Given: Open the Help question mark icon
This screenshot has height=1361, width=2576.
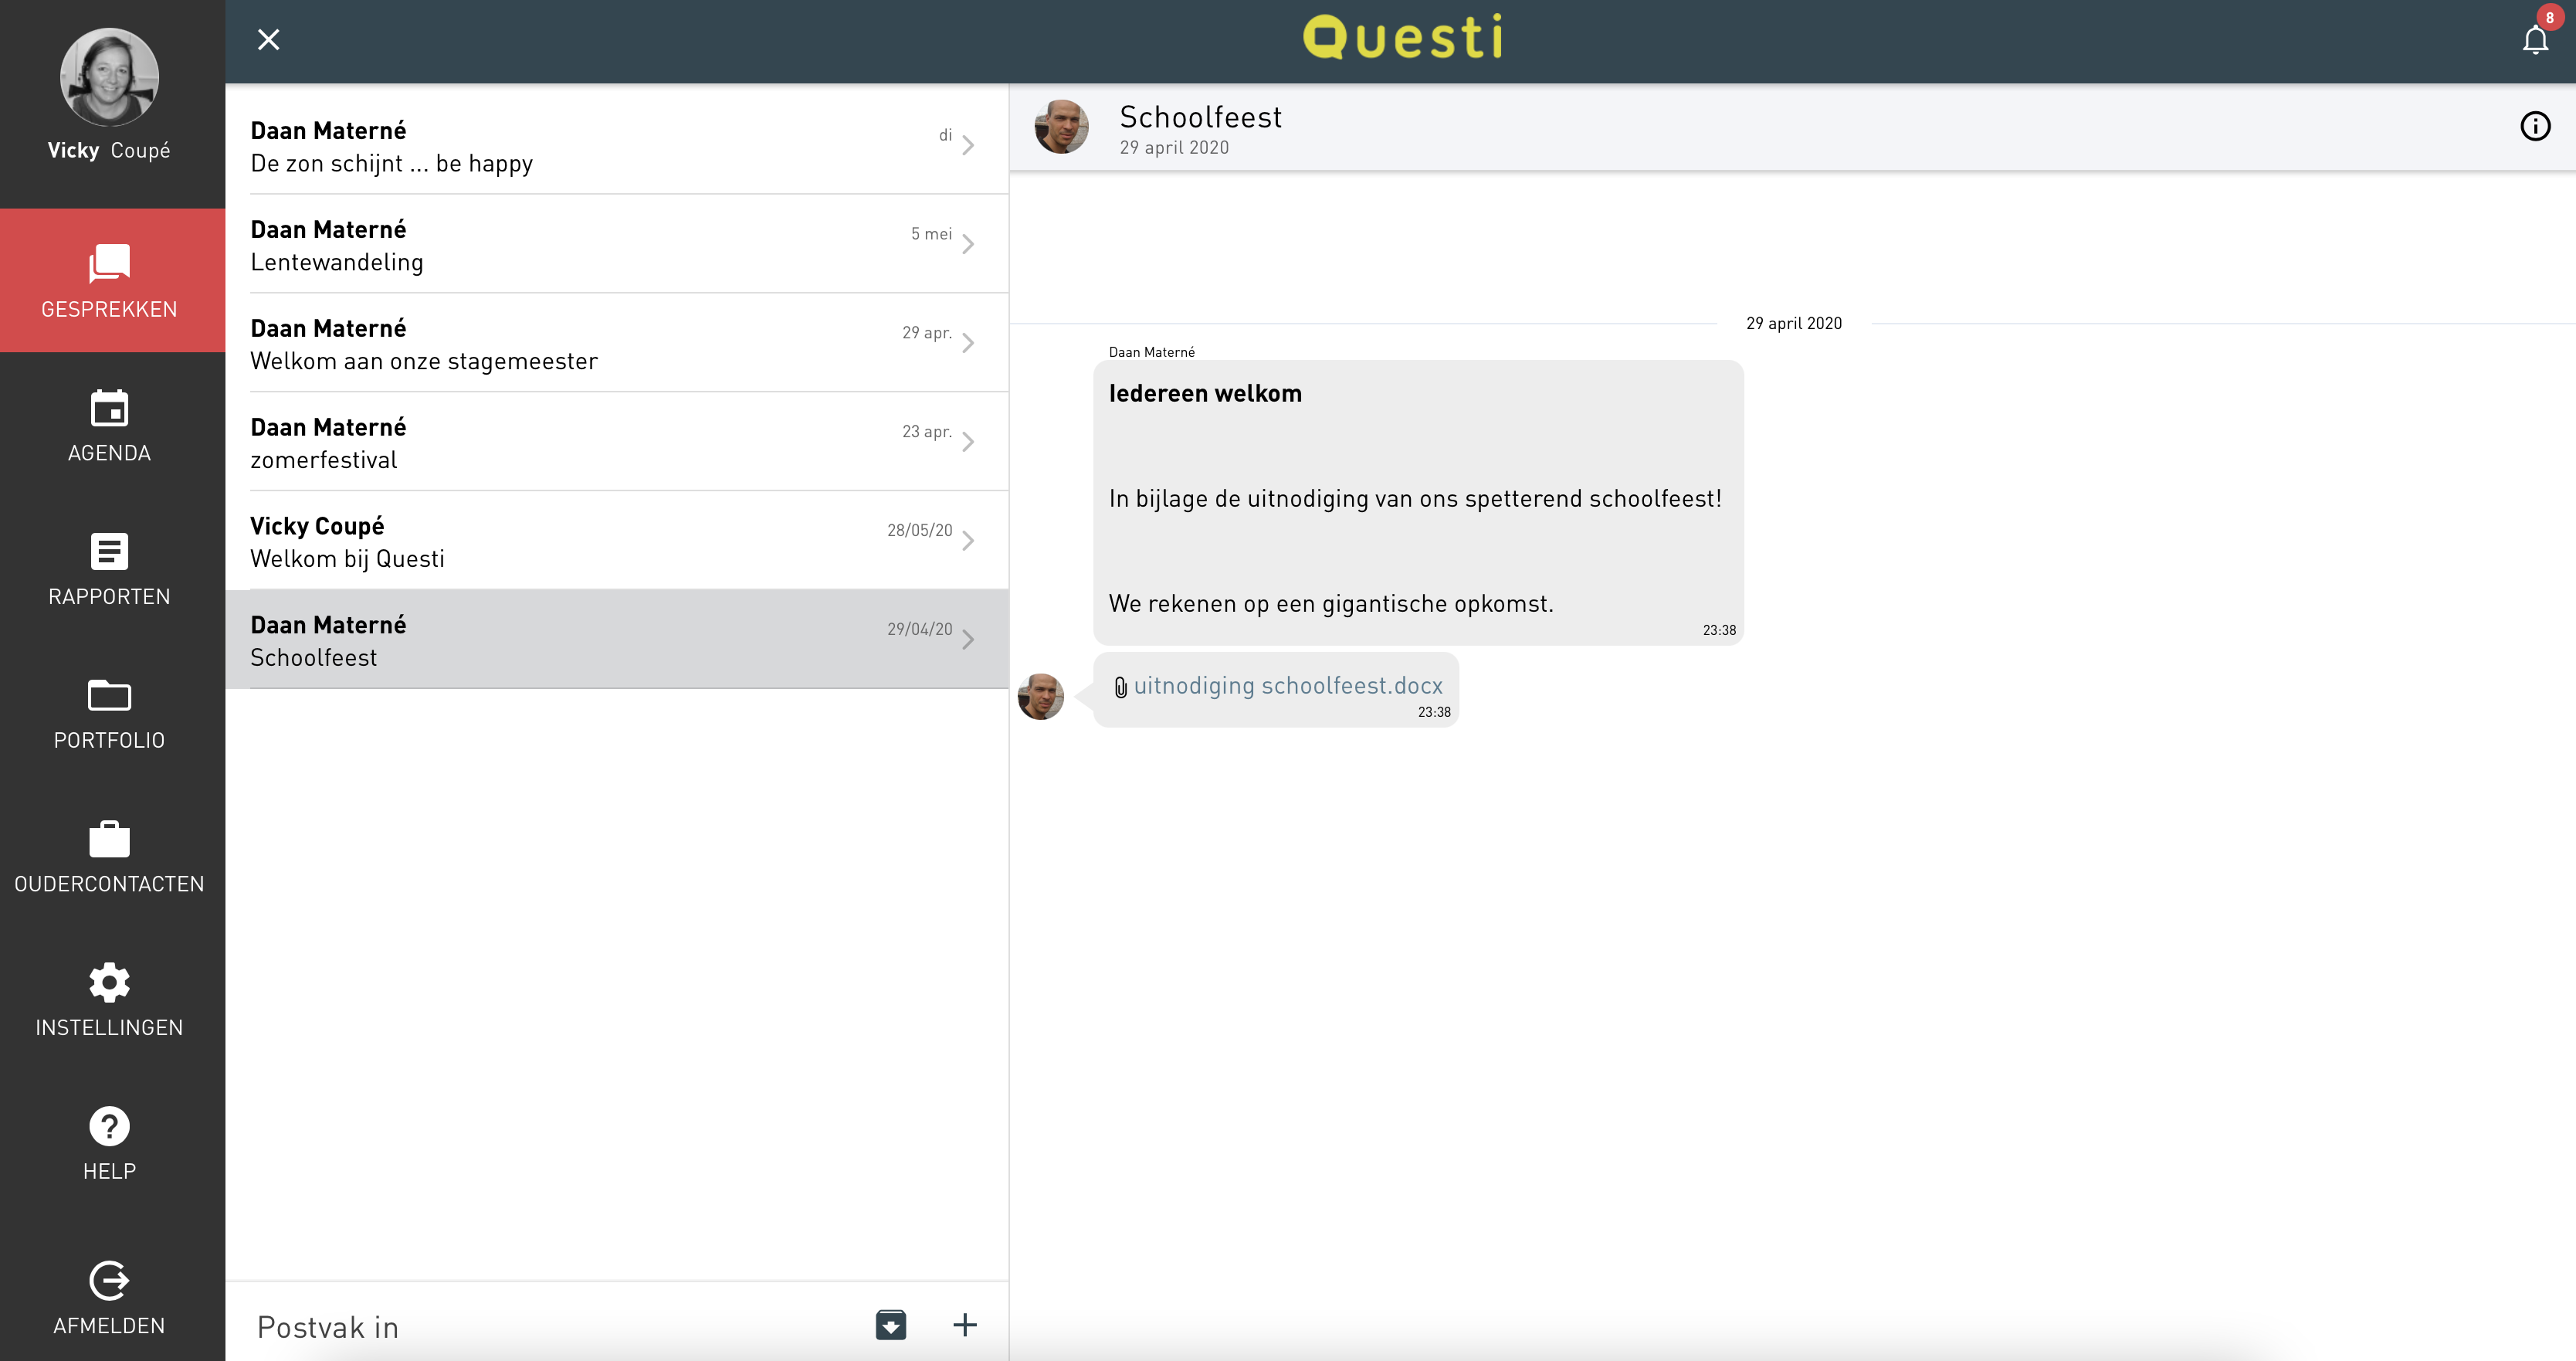Looking at the screenshot, I should [109, 1126].
